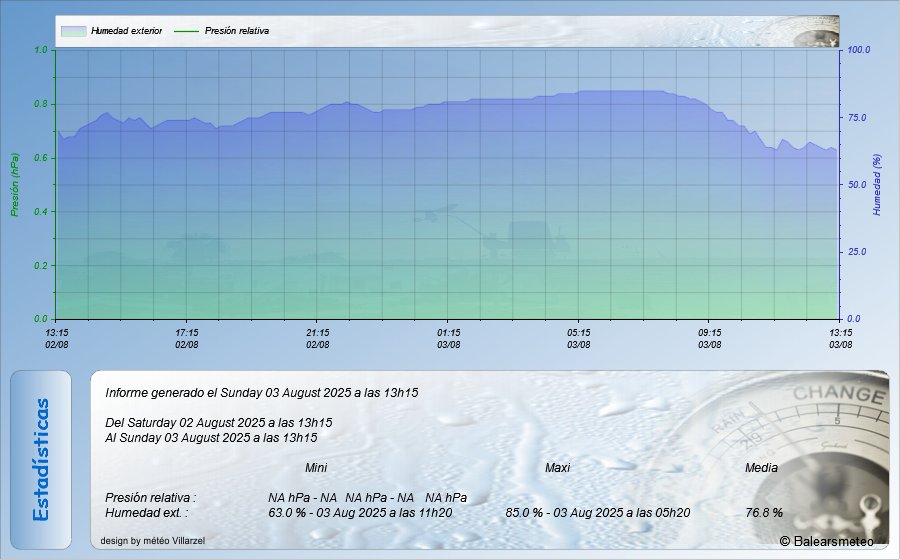Click the 25.0 humidity axis value
The height and width of the screenshot is (560, 900).
pyautogui.click(x=856, y=252)
